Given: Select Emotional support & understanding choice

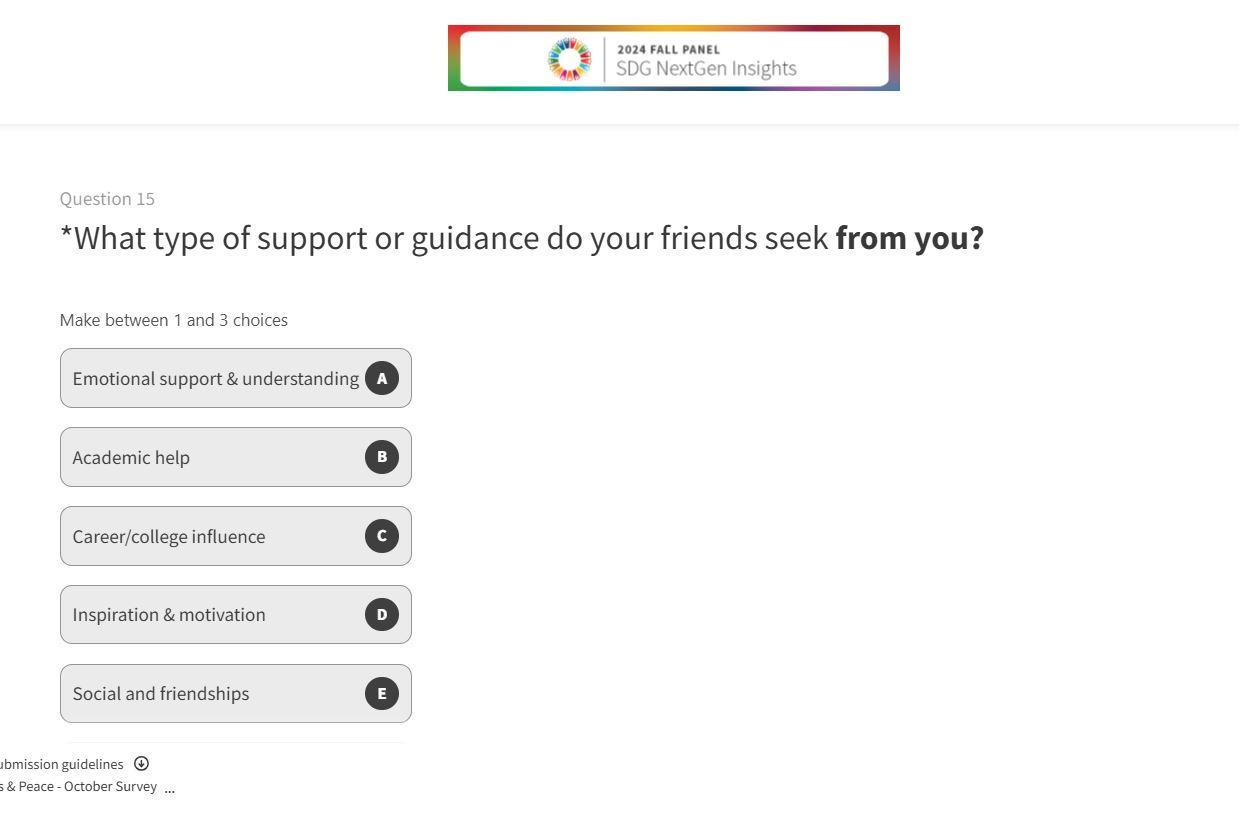Looking at the screenshot, I should (215, 379).
